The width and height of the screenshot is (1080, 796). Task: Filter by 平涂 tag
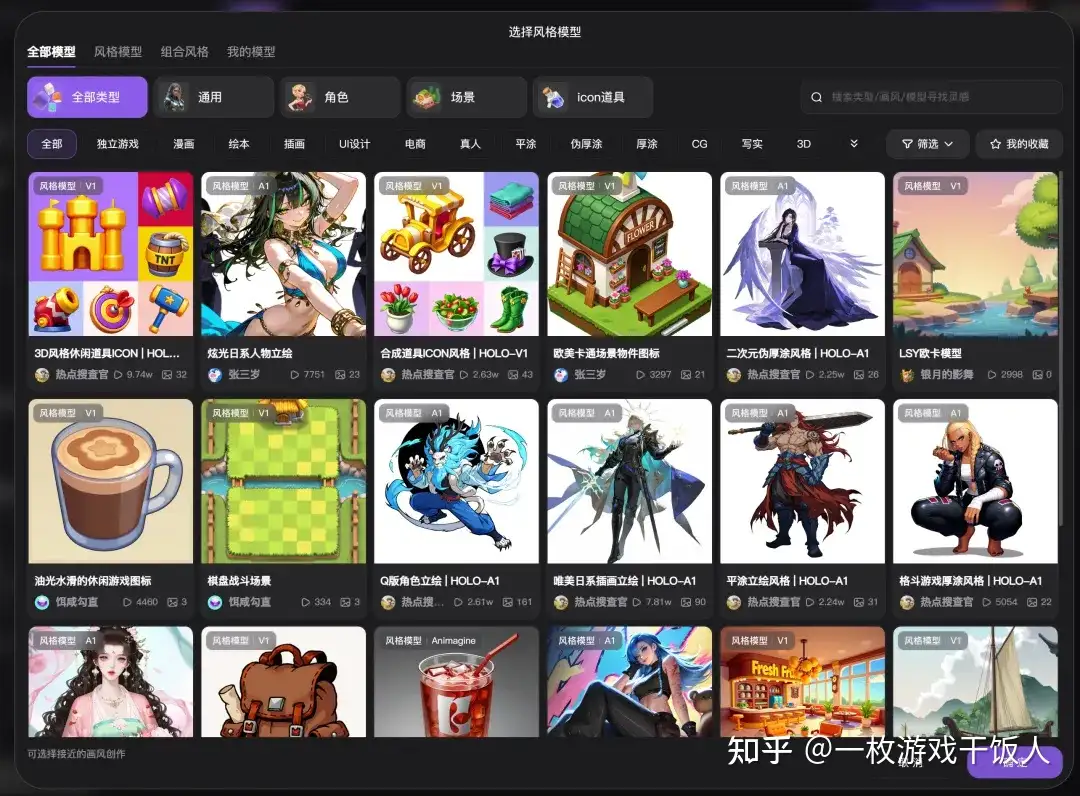point(526,144)
